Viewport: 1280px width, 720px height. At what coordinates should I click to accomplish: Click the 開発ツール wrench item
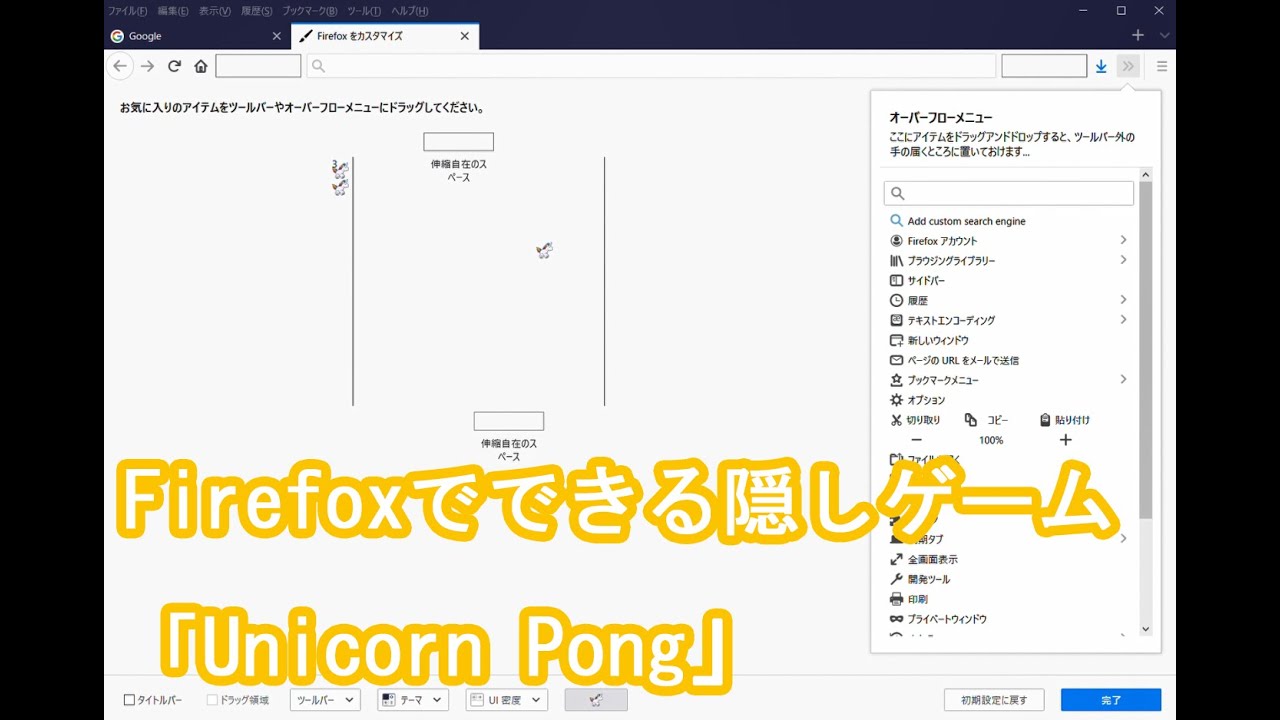pos(1008,579)
